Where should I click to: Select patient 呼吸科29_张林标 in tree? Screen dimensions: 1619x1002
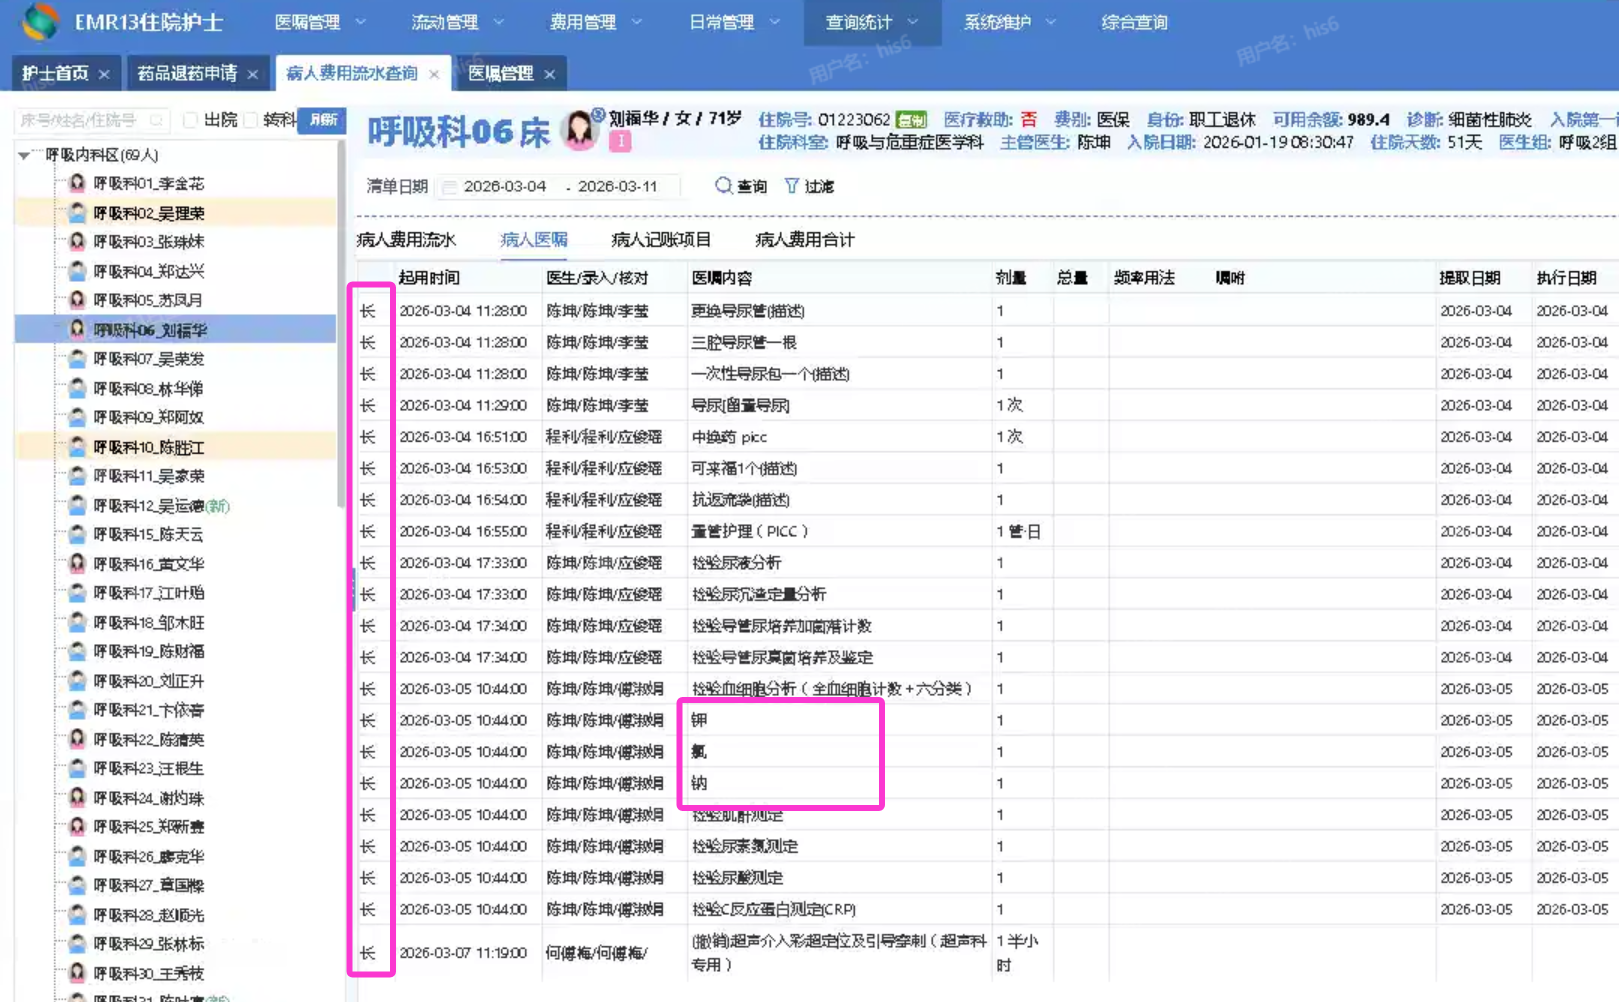[x=148, y=944]
